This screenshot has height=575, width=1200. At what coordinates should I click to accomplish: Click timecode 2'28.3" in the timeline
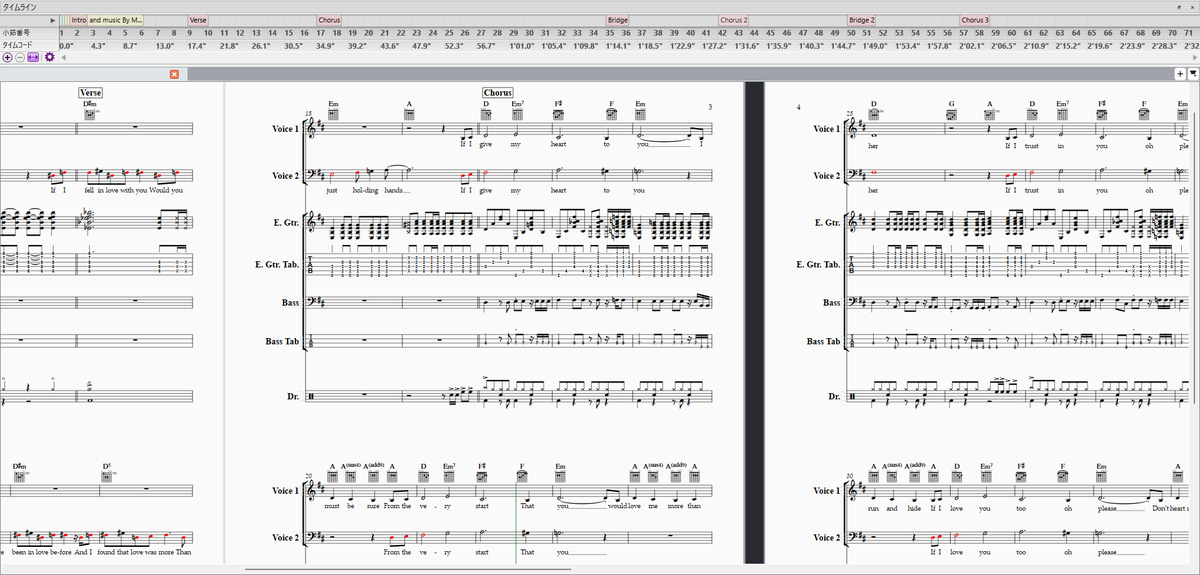(1163, 46)
